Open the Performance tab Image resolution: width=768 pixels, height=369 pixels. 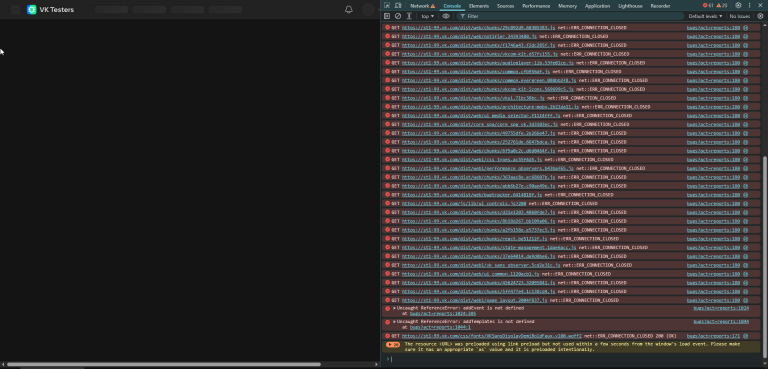pos(536,6)
